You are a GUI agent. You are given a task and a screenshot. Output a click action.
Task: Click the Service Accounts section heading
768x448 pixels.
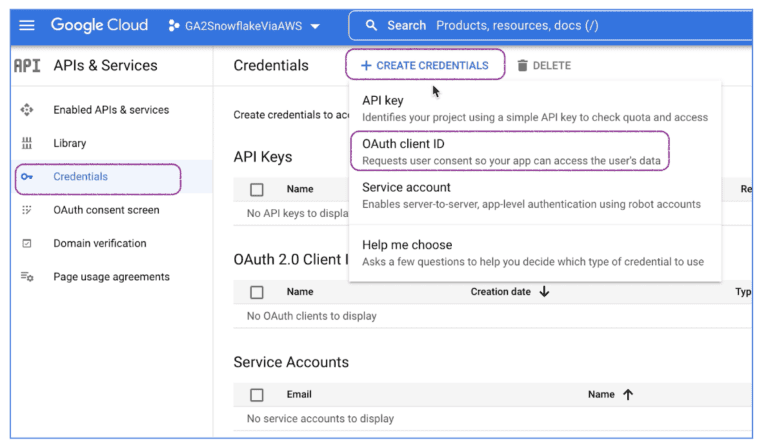[291, 362]
